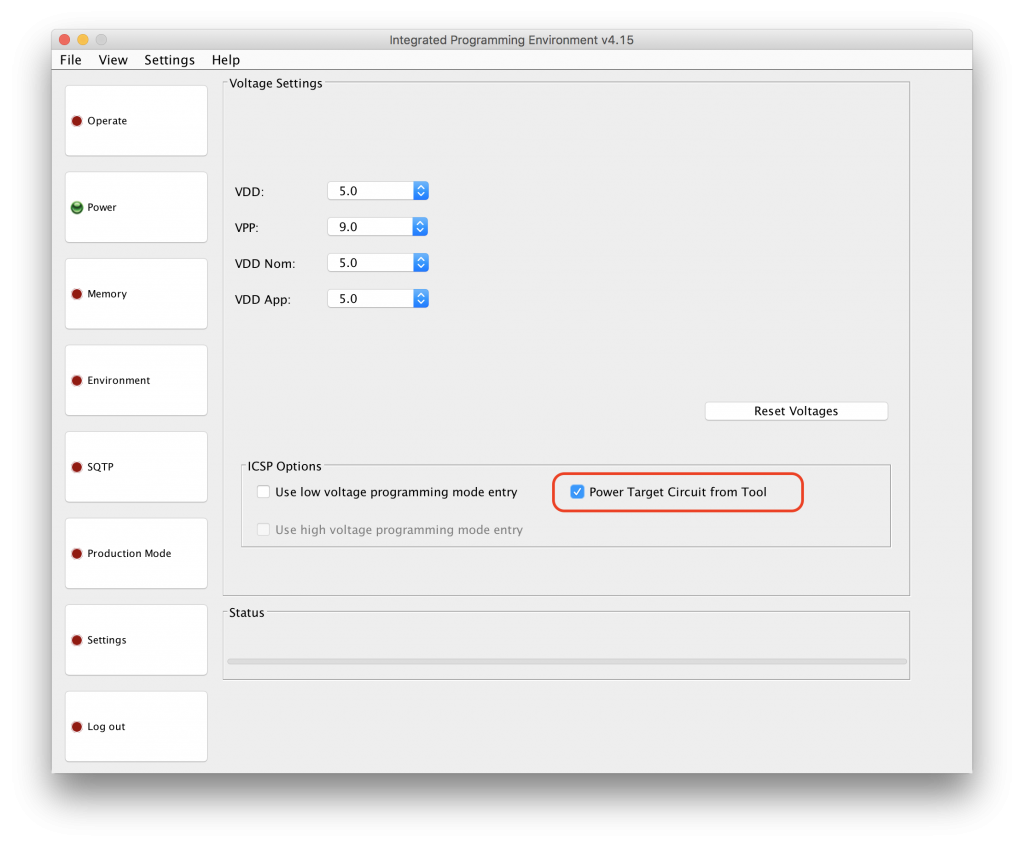Click the green Power status icon
The height and width of the screenshot is (847, 1024).
click(77, 208)
